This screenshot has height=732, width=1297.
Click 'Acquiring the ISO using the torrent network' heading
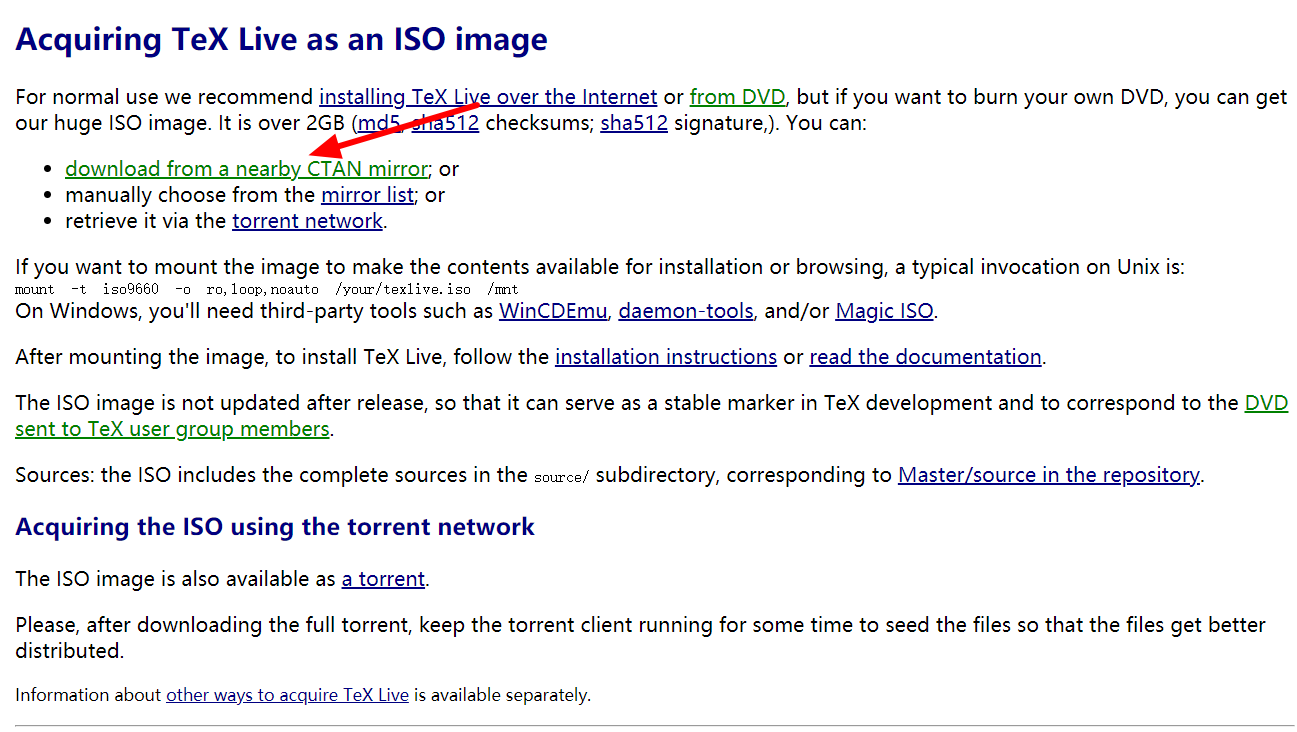click(275, 527)
